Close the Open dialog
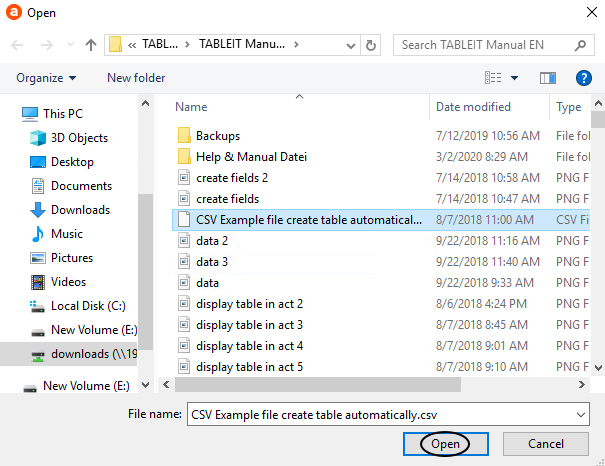605x466 pixels. point(591,12)
